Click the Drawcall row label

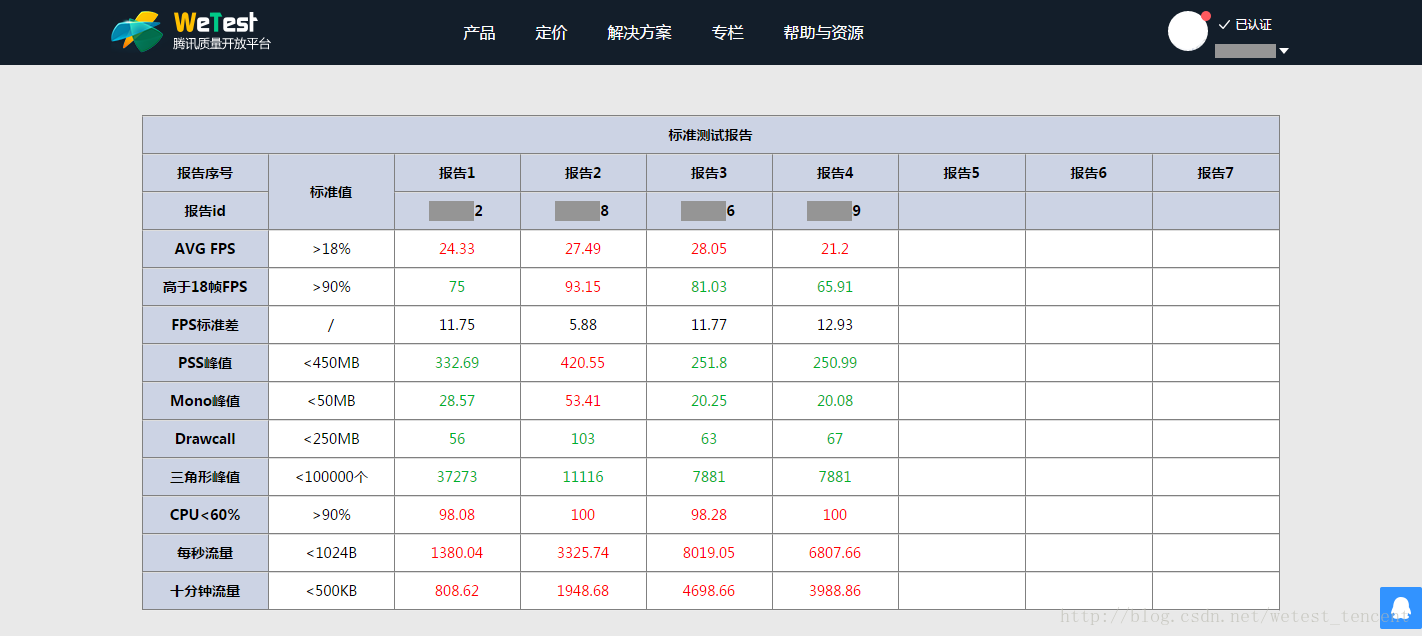[205, 439]
